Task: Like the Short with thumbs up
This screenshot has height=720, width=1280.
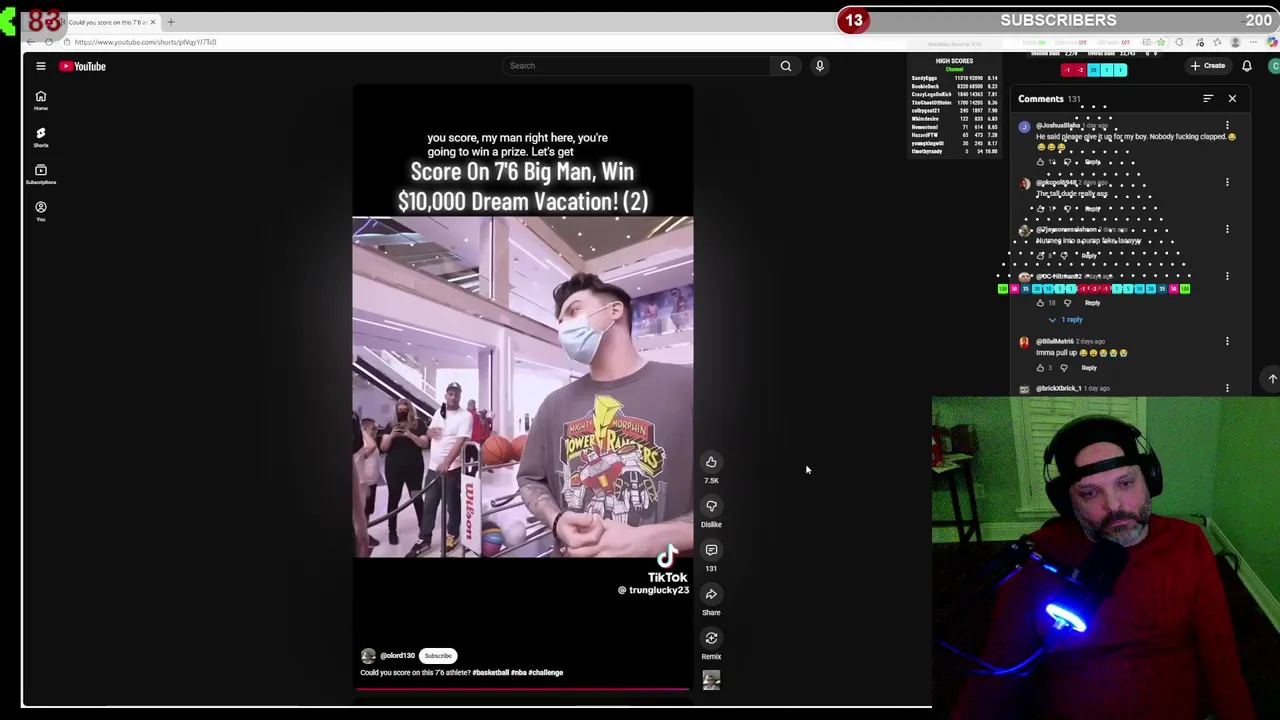Action: pyautogui.click(x=711, y=462)
